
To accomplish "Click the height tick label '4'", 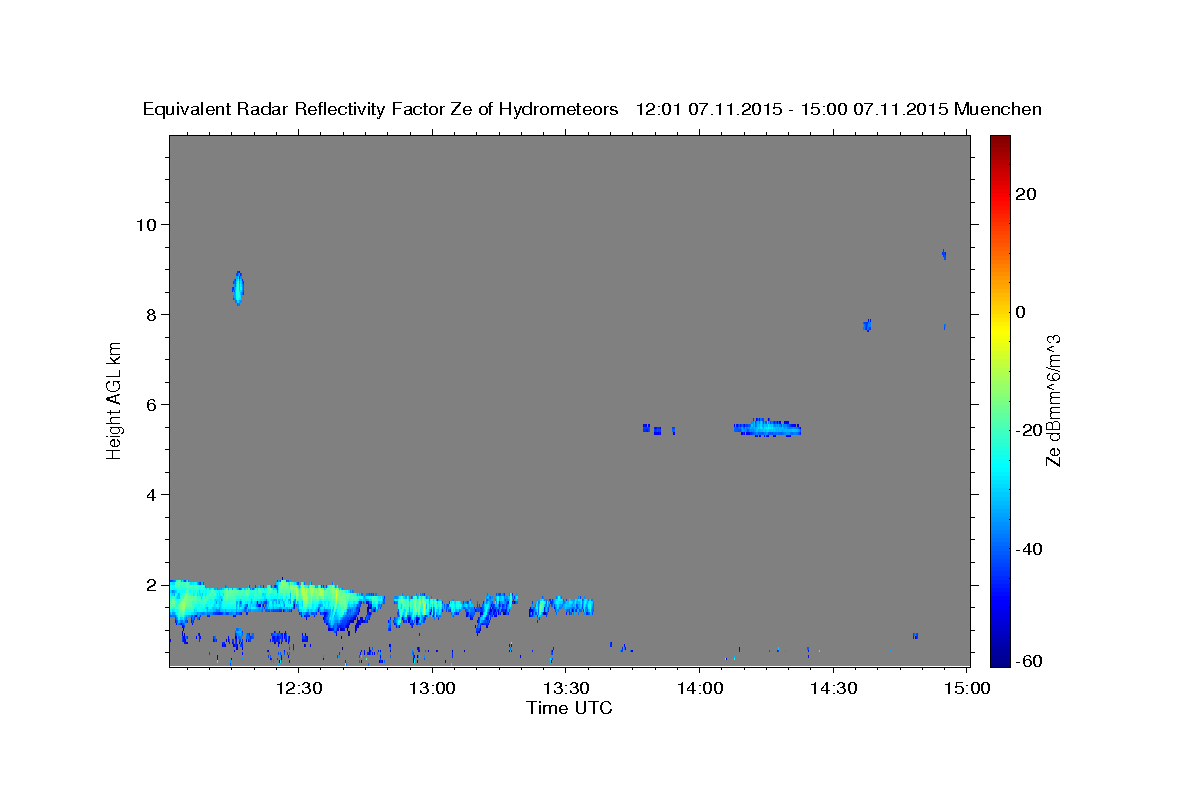I will tap(152, 495).
